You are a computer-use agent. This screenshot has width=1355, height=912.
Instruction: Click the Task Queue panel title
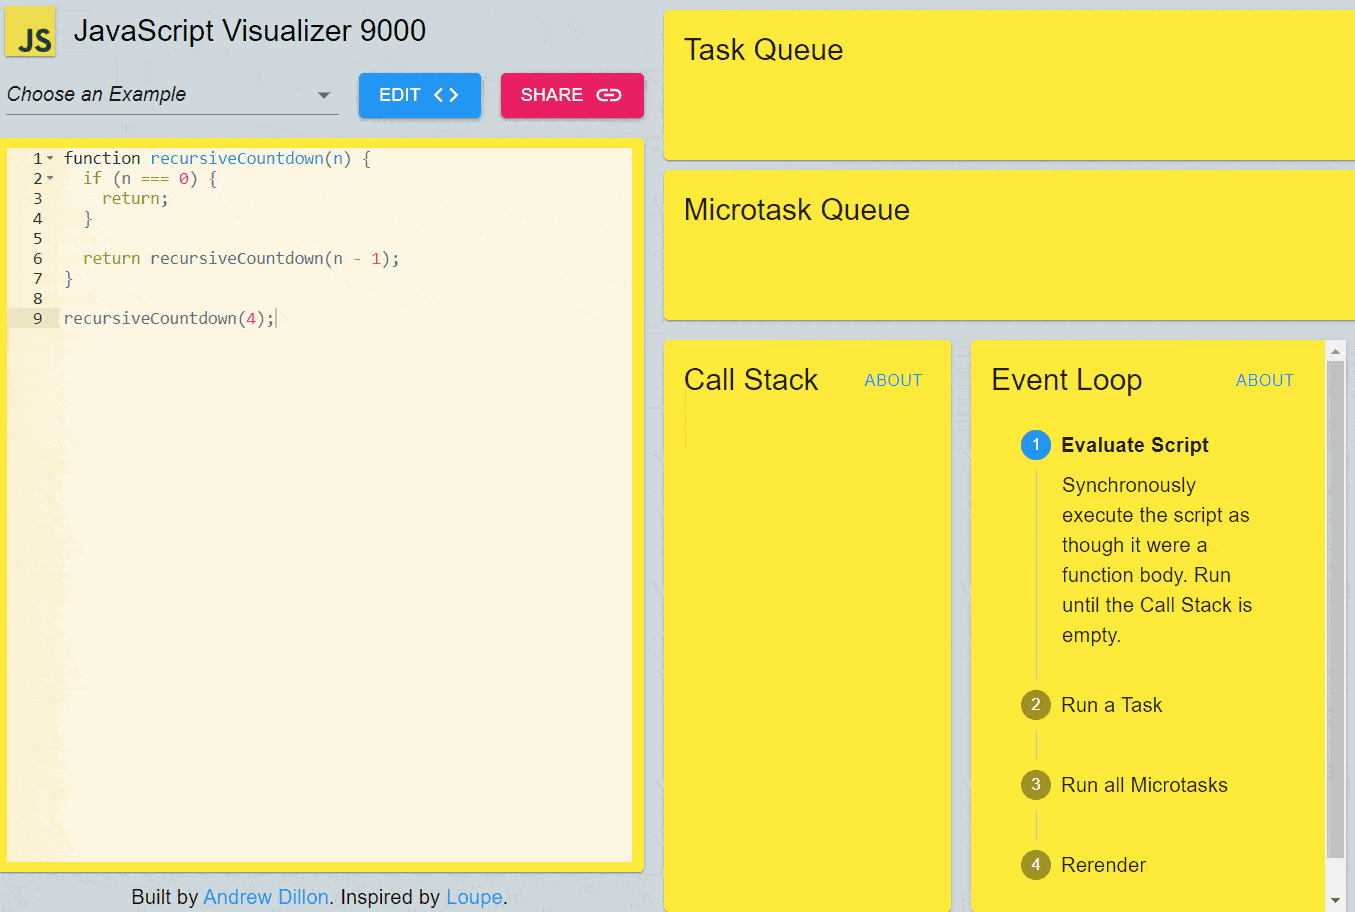click(763, 49)
